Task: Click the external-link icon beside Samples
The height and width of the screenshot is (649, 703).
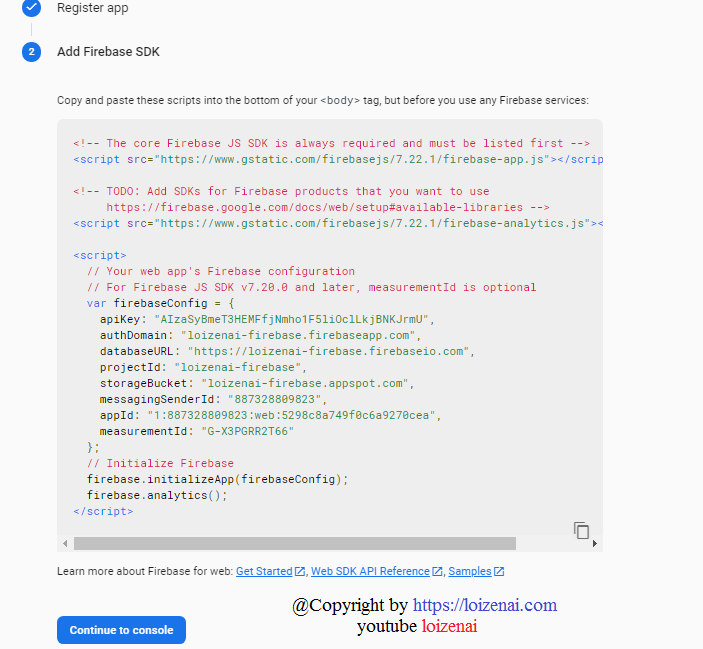Action: pyautogui.click(x=499, y=571)
